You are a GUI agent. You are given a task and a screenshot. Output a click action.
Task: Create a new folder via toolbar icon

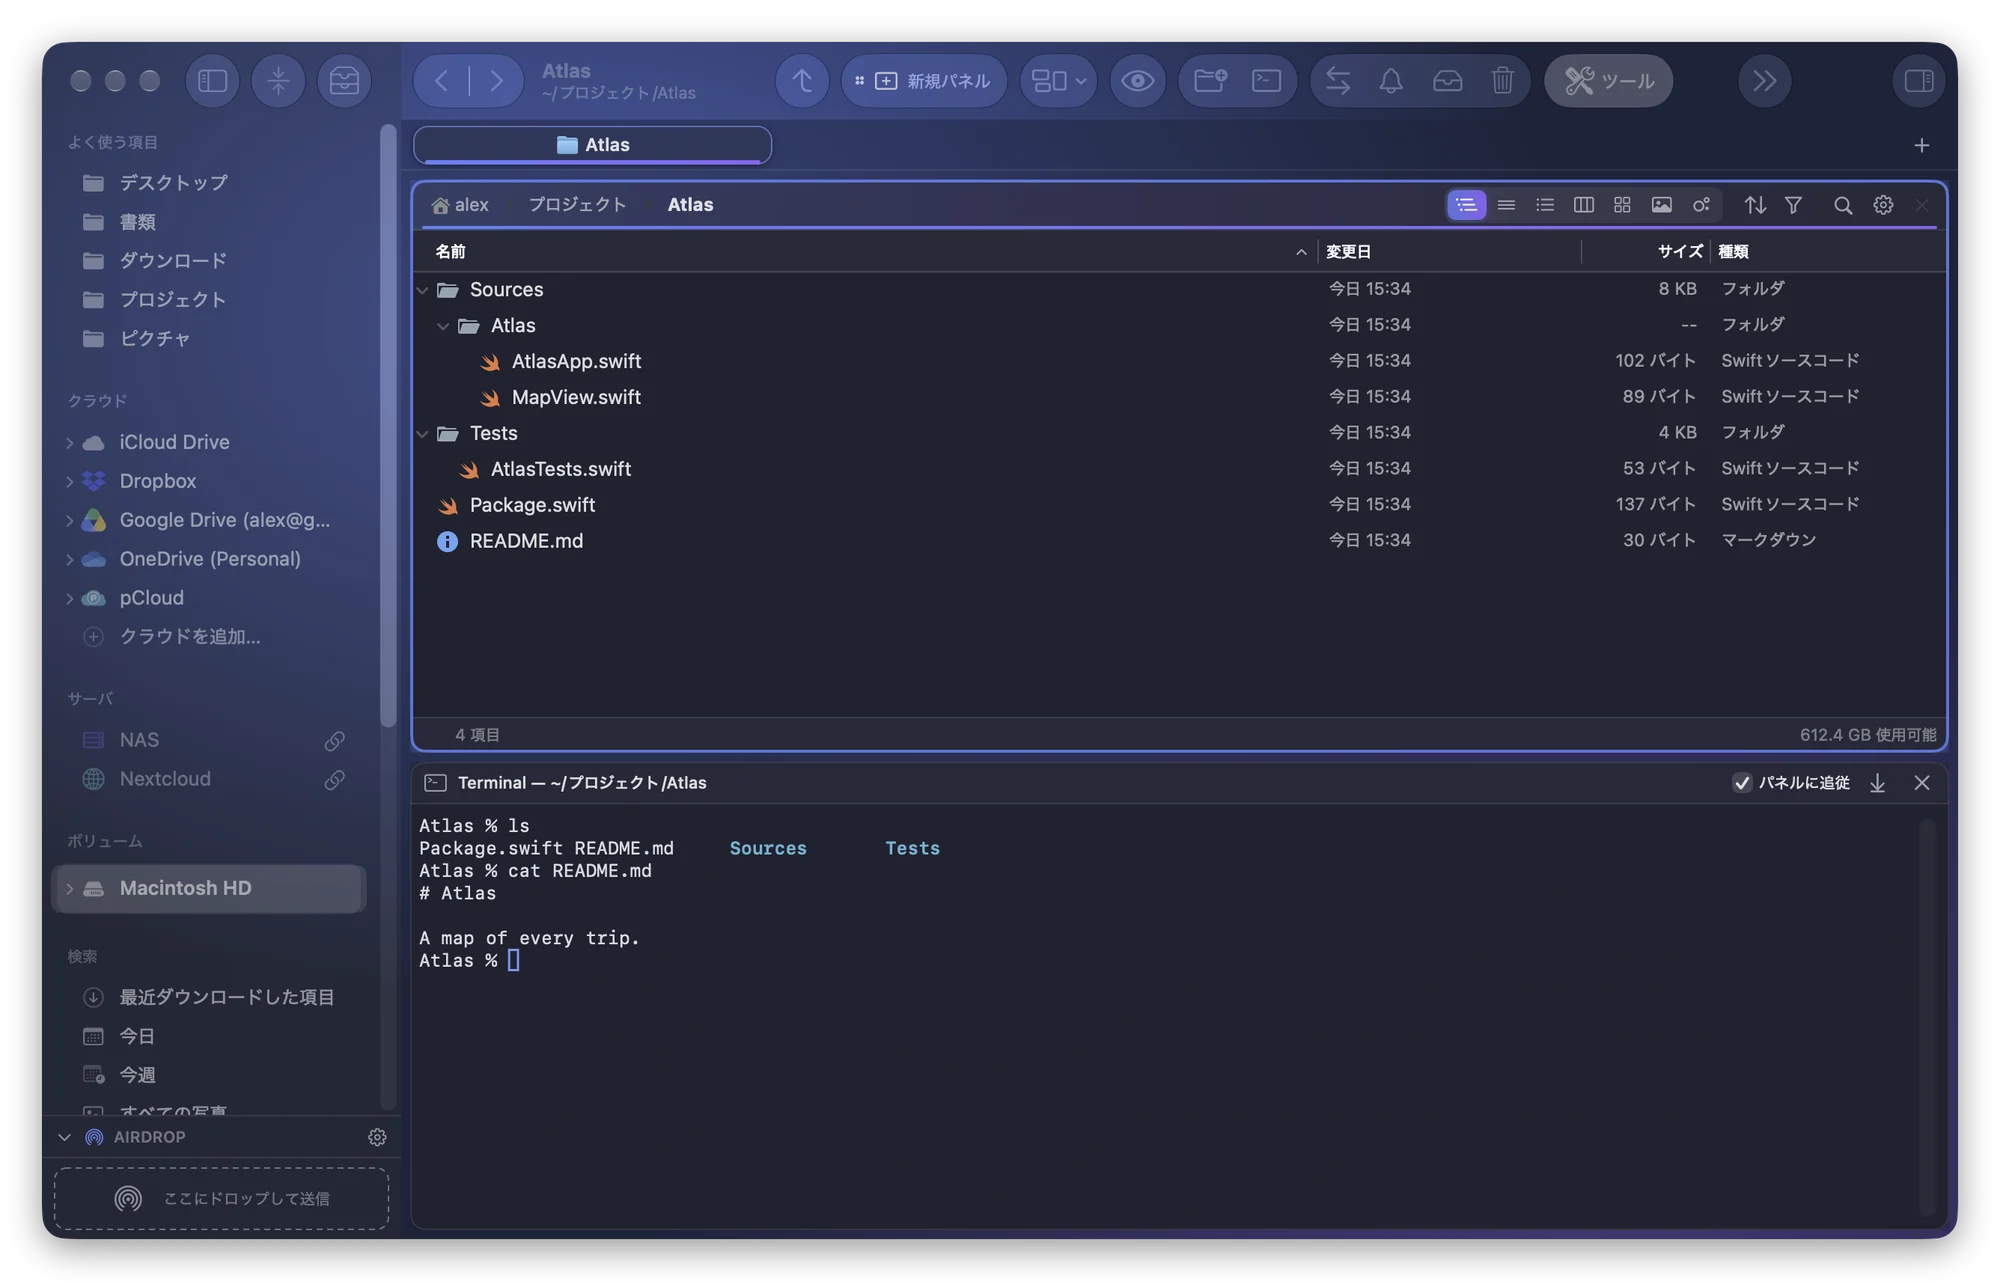click(x=1211, y=81)
